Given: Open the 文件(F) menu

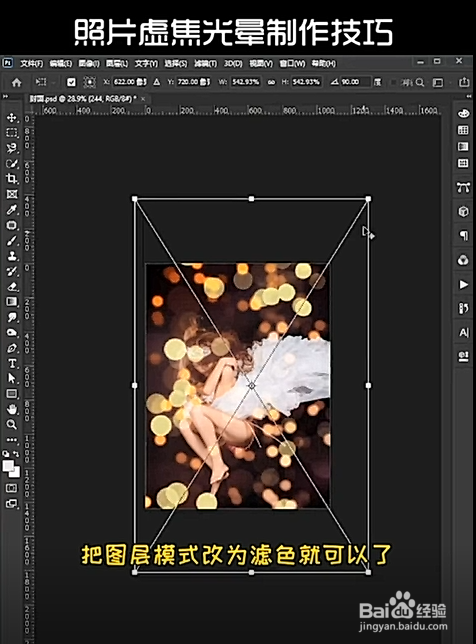Looking at the screenshot, I should [32, 63].
